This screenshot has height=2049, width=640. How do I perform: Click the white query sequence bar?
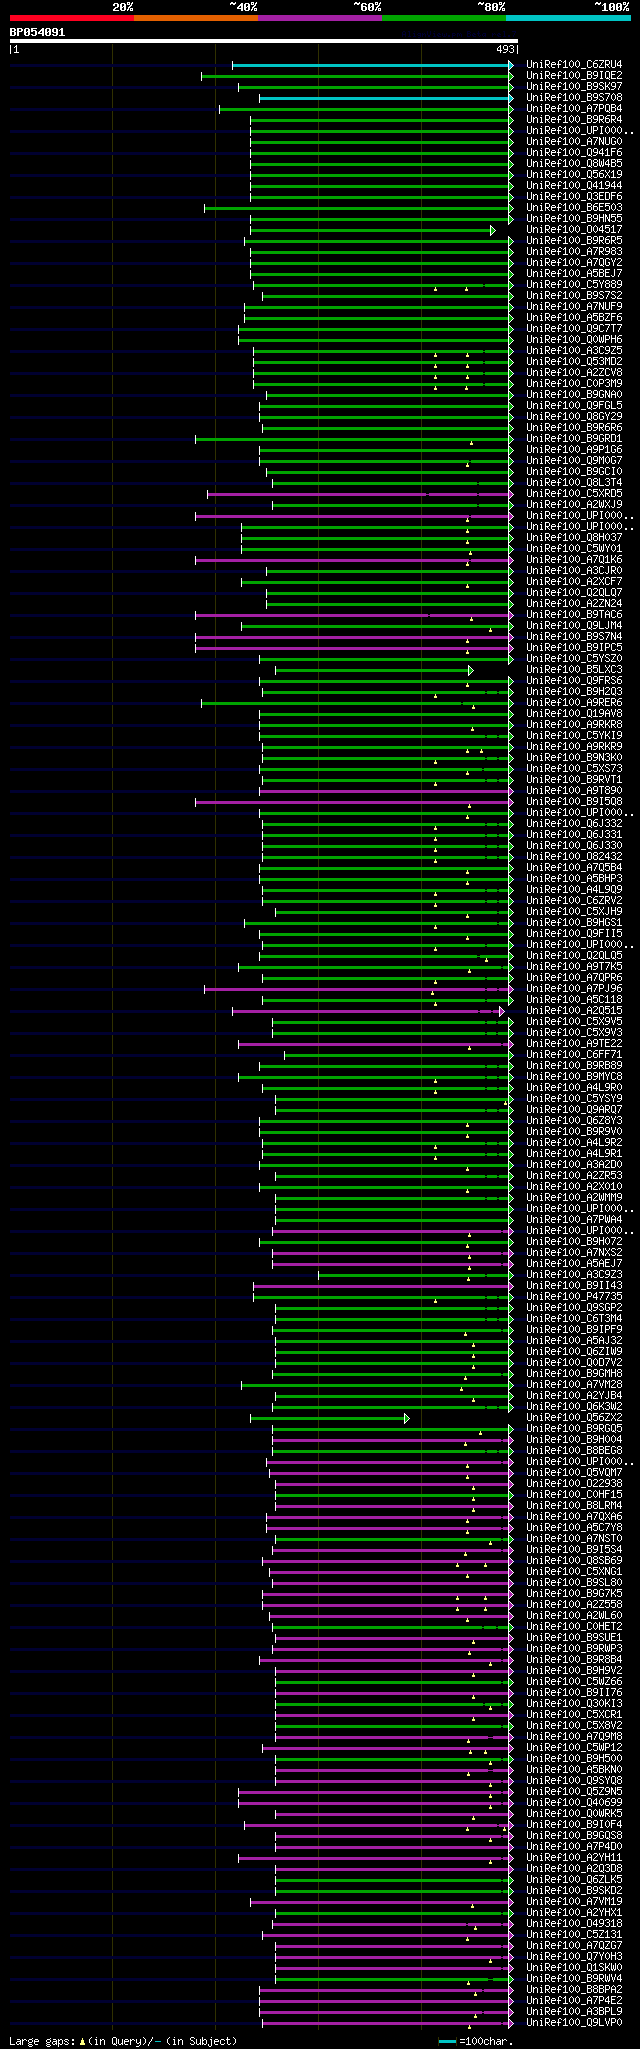pos(263,41)
